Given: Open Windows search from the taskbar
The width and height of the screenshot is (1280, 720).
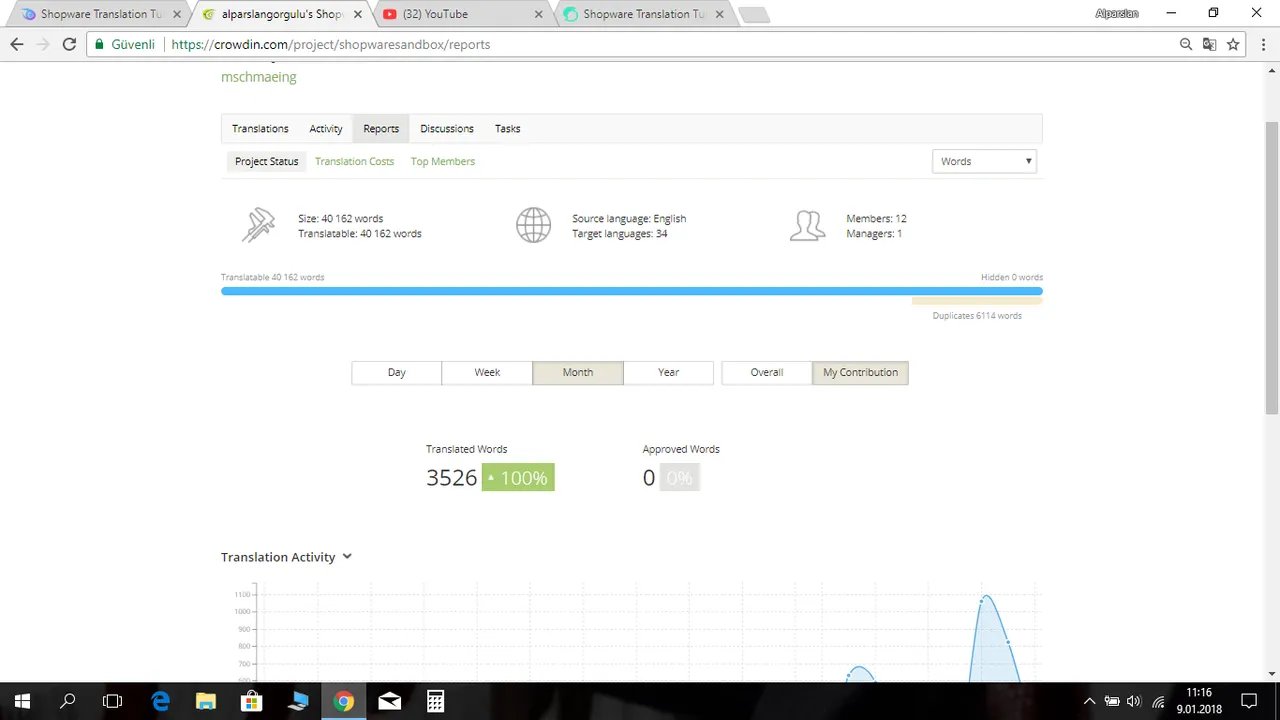Looking at the screenshot, I should coord(68,701).
